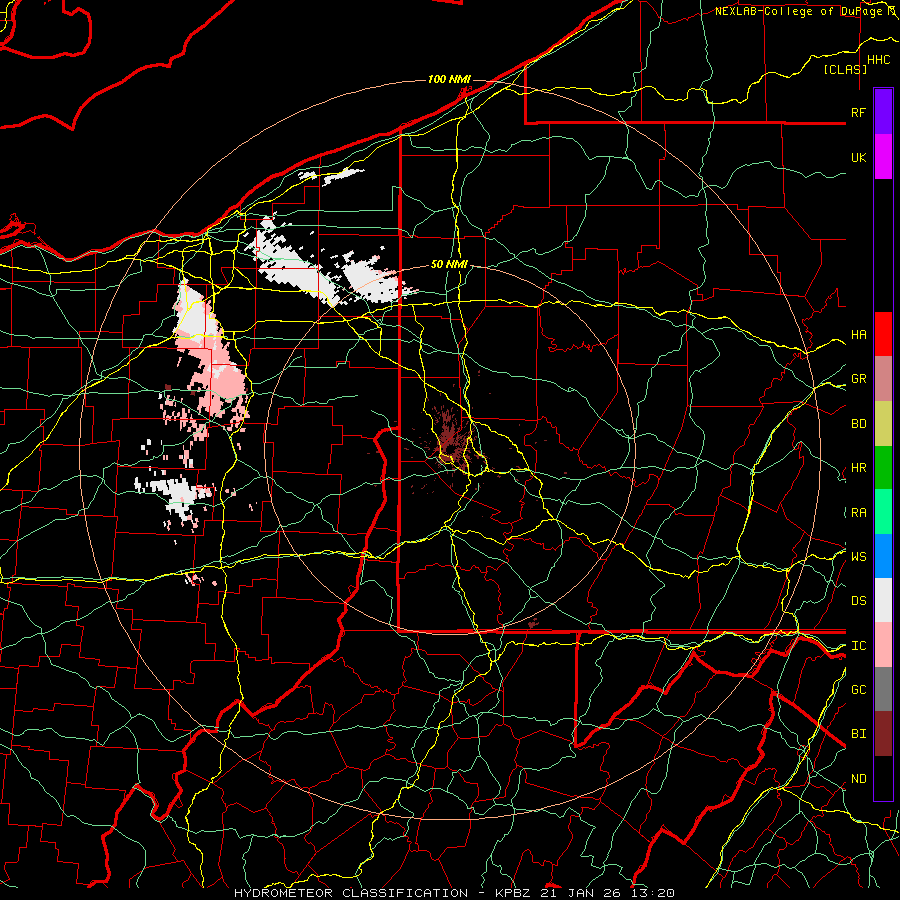Click the blue WS legend swatch
900x900 pixels.
point(883,556)
